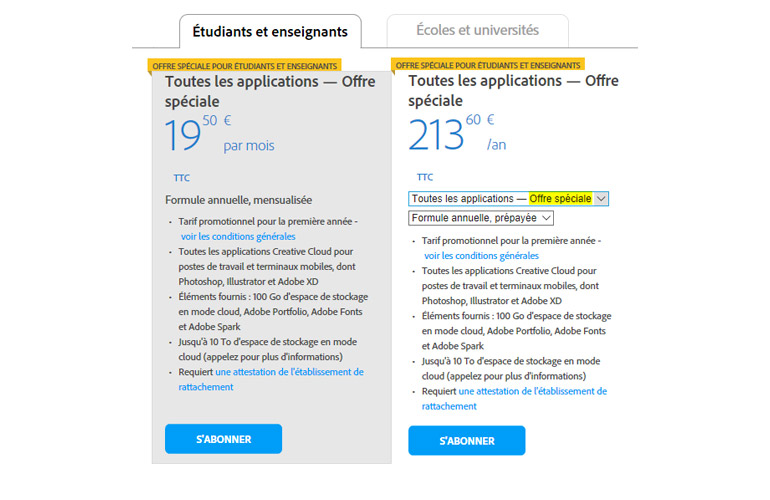Viewport: 770px width, 500px height.
Task: Click S'ABONNER under the monthly plan
Action: (223, 439)
